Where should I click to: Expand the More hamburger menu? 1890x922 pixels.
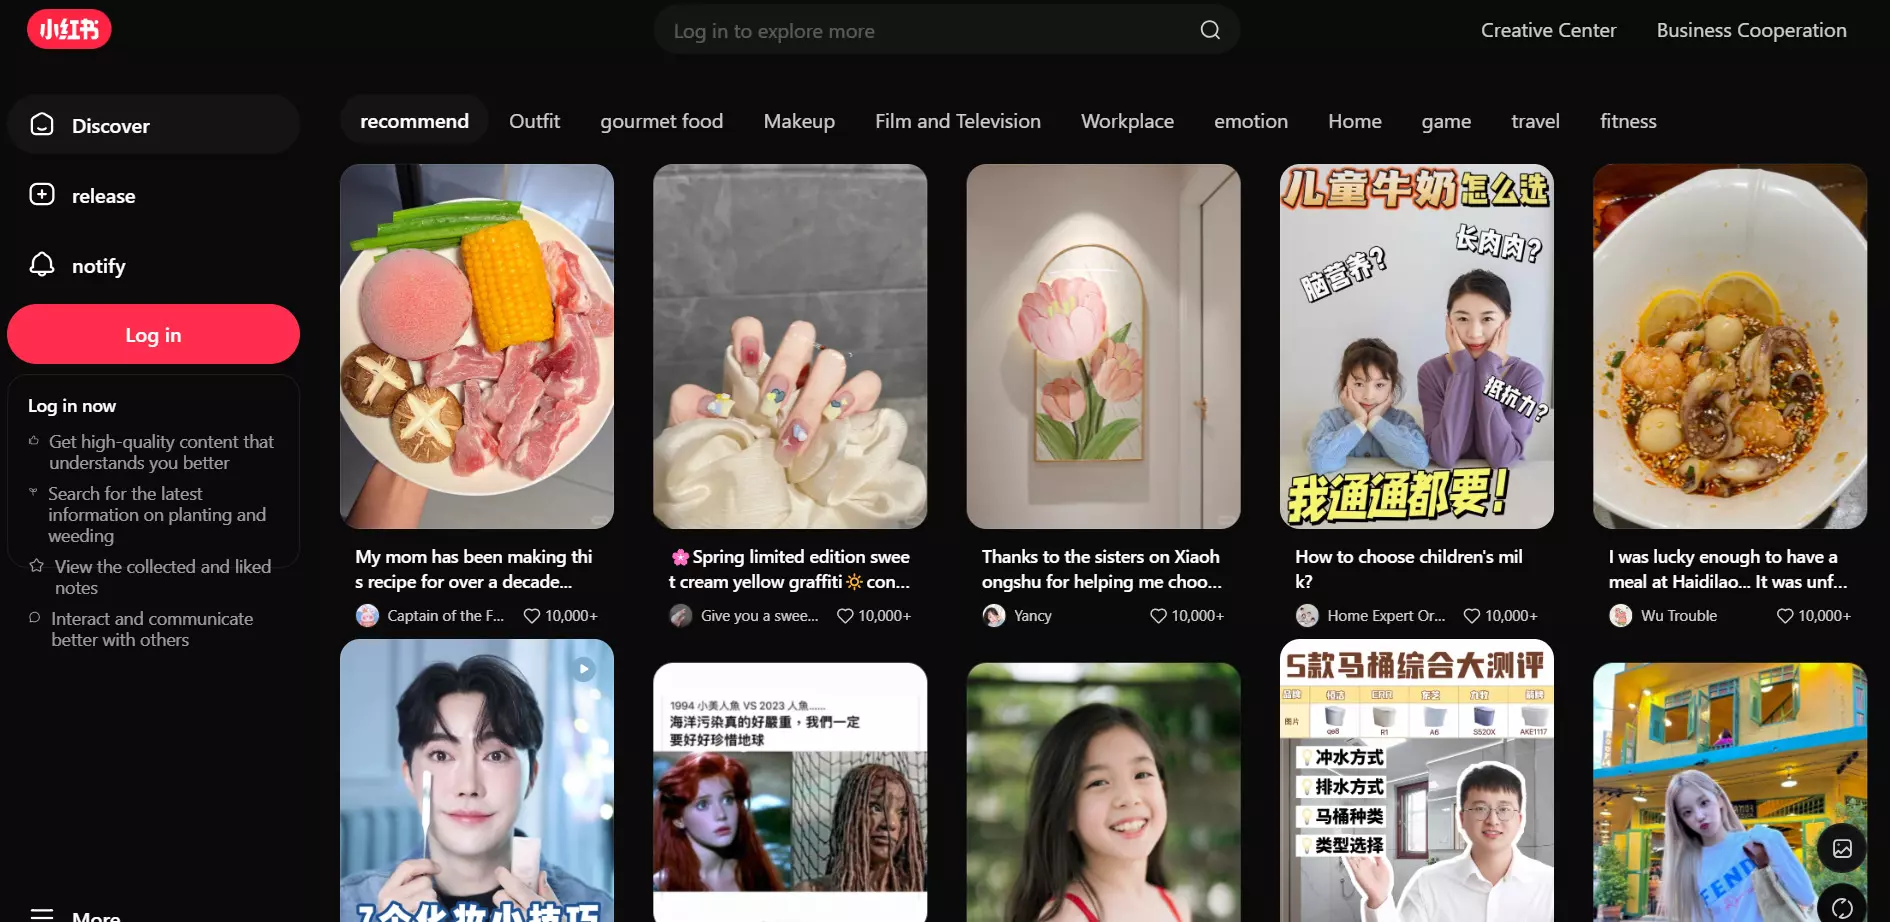point(42,914)
